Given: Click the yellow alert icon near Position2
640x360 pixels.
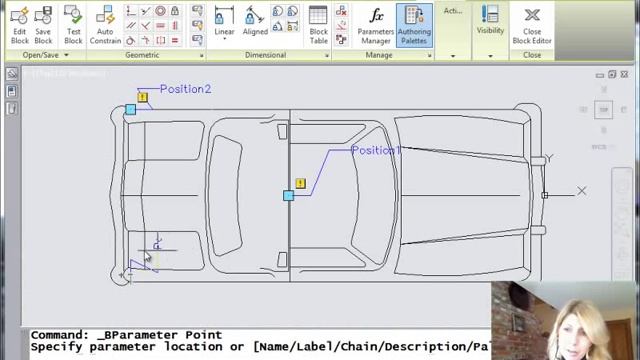Looking at the screenshot, I should [142, 98].
